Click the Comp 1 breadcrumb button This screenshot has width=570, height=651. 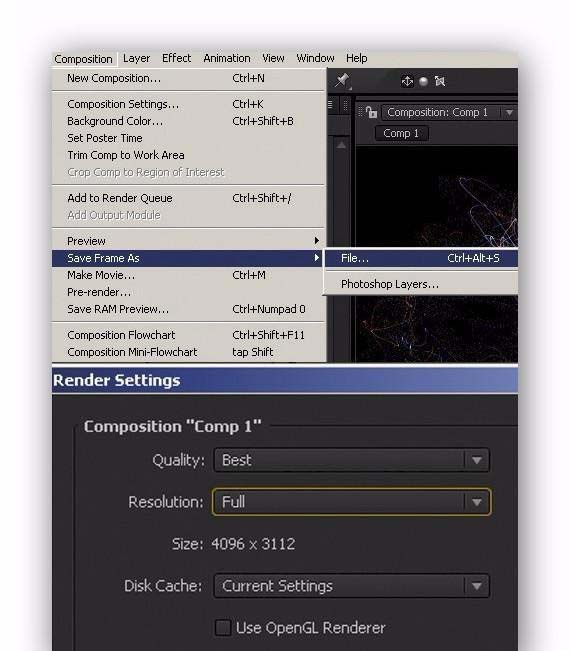401,133
